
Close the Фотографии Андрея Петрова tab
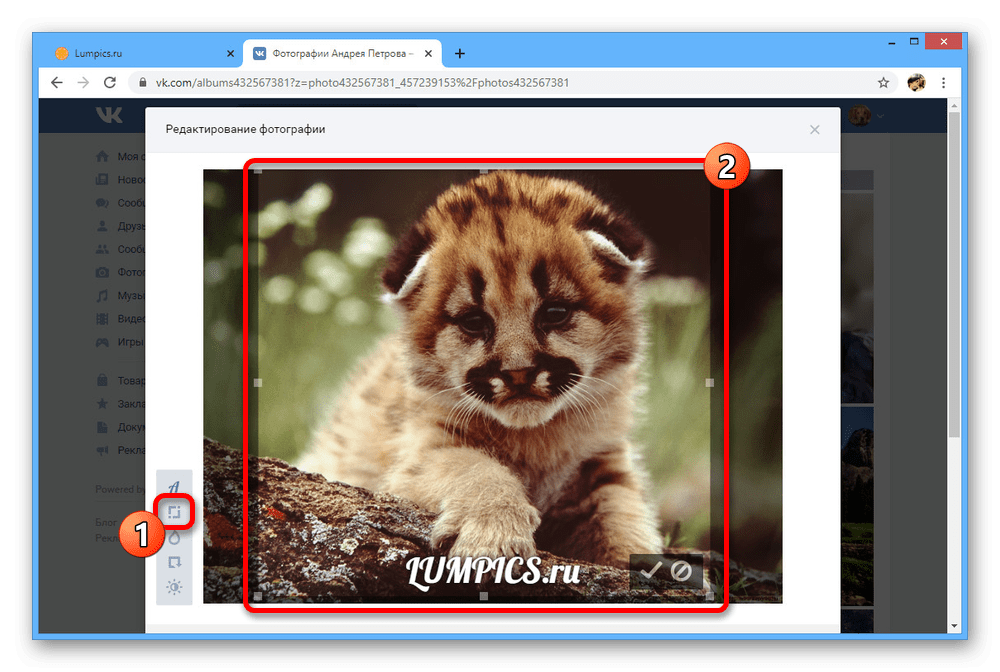(429, 54)
